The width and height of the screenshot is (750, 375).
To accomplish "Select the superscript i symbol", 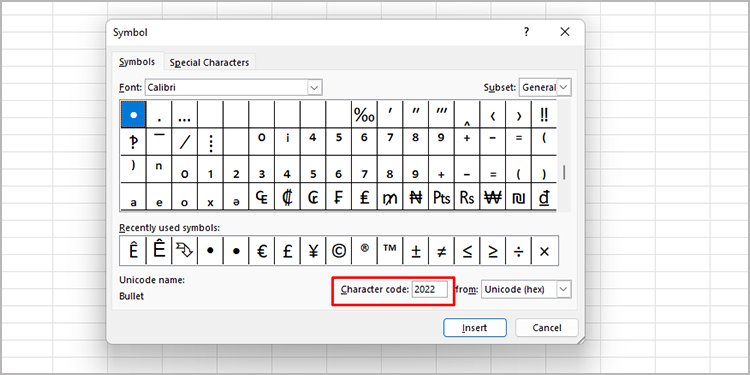I will 287,142.
